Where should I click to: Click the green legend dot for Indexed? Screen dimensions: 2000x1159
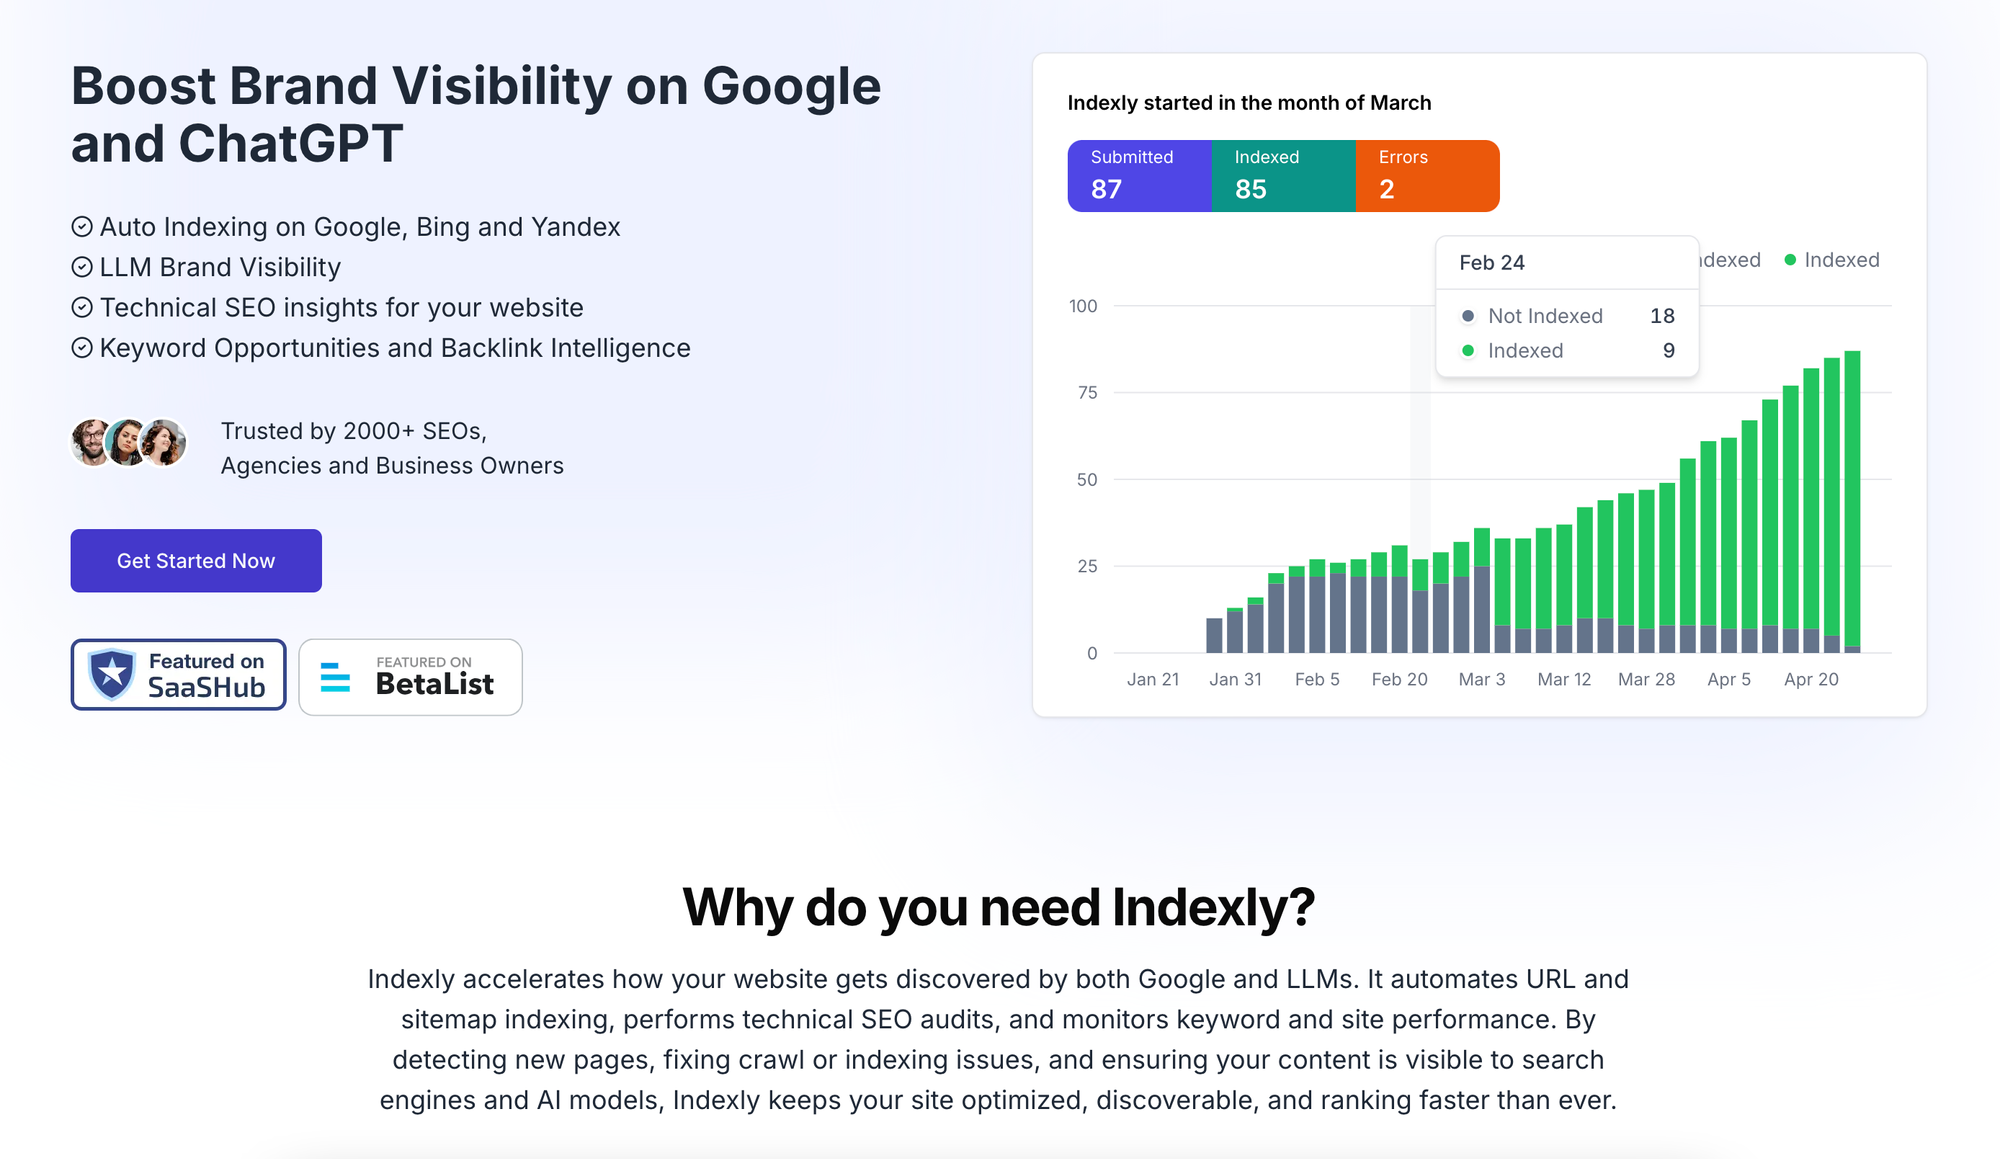coord(1790,260)
